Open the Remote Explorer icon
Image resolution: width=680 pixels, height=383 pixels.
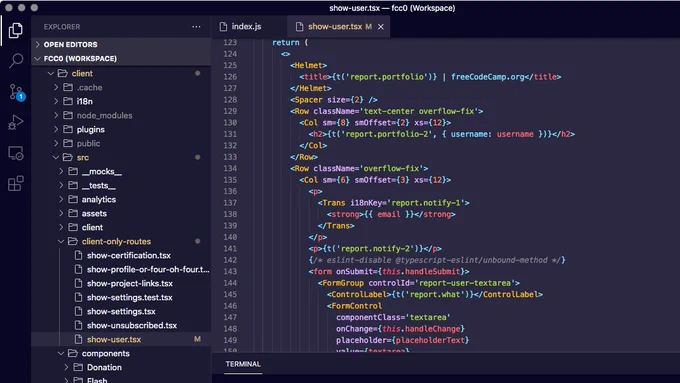[x=16, y=153]
